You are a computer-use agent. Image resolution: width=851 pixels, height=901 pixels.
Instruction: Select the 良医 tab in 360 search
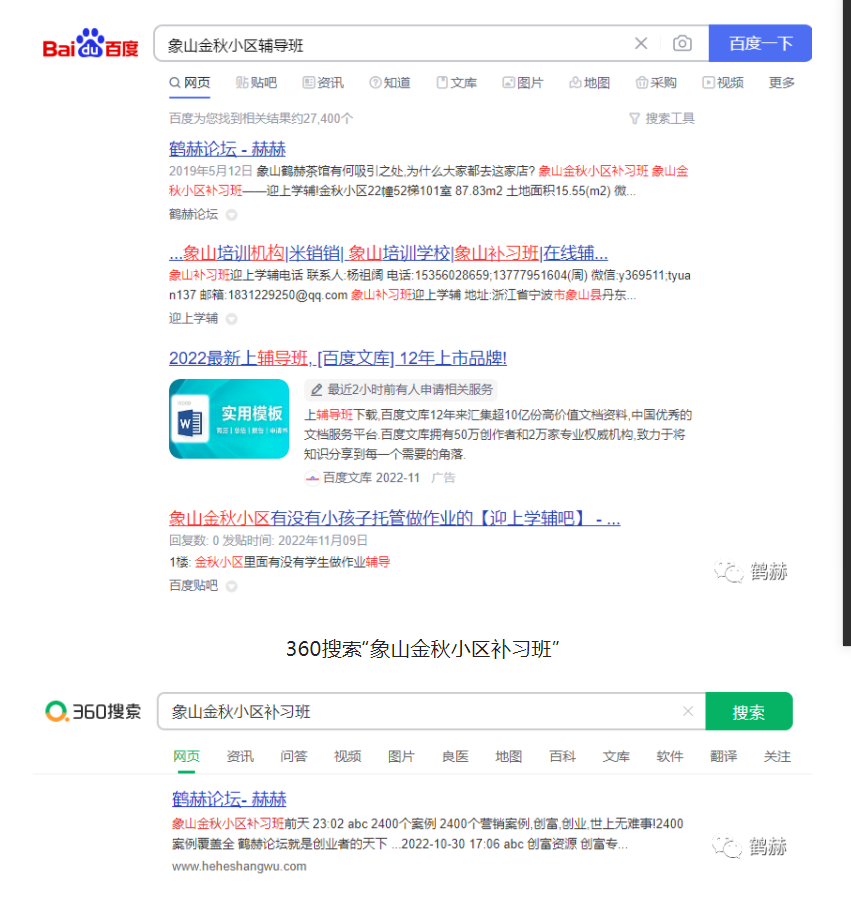pyautogui.click(x=455, y=757)
